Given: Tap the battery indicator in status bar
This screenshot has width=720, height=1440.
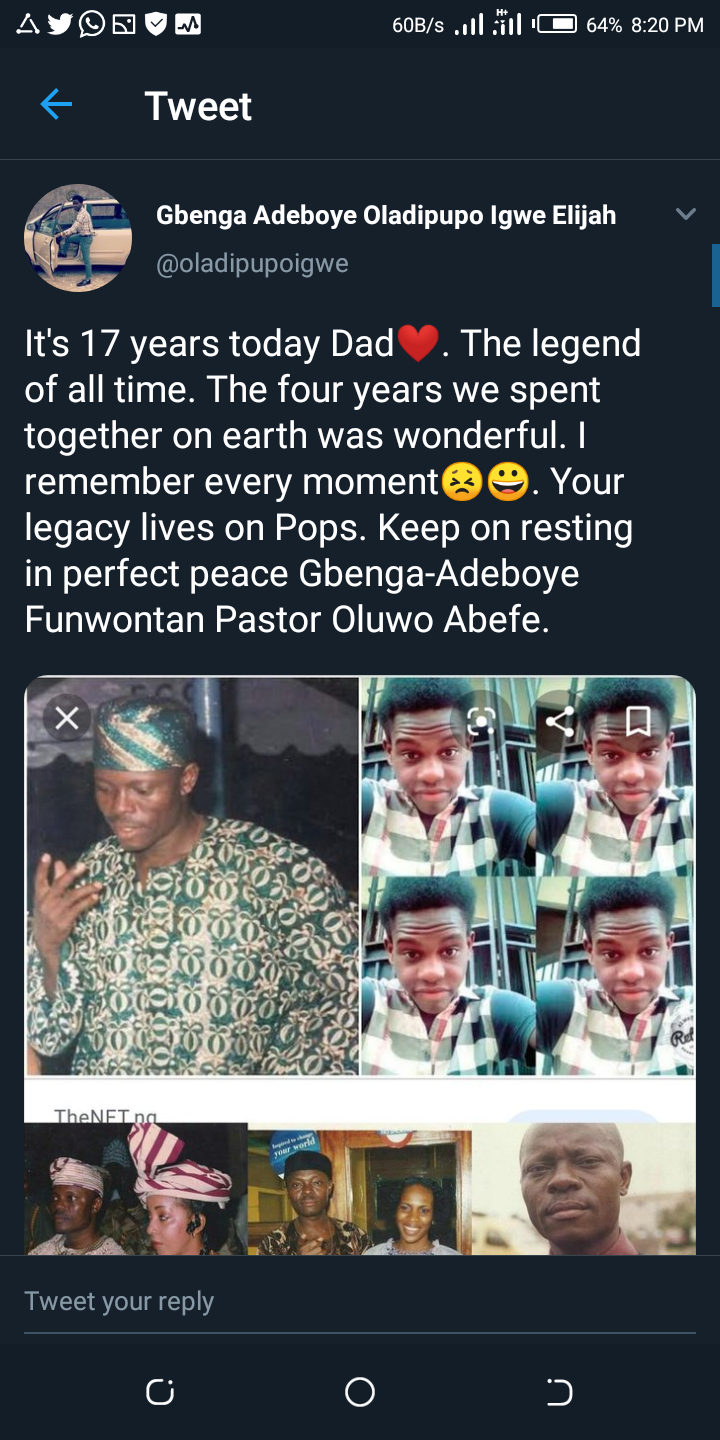Looking at the screenshot, I should pyautogui.click(x=557, y=24).
